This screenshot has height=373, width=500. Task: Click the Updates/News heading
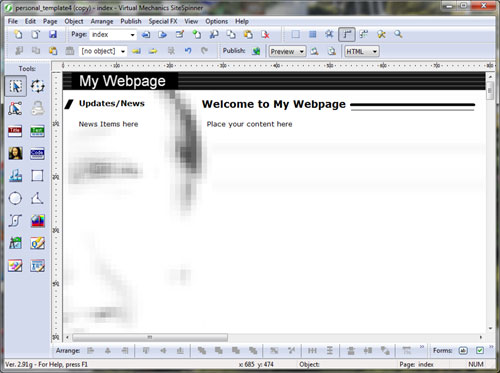click(x=112, y=103)
